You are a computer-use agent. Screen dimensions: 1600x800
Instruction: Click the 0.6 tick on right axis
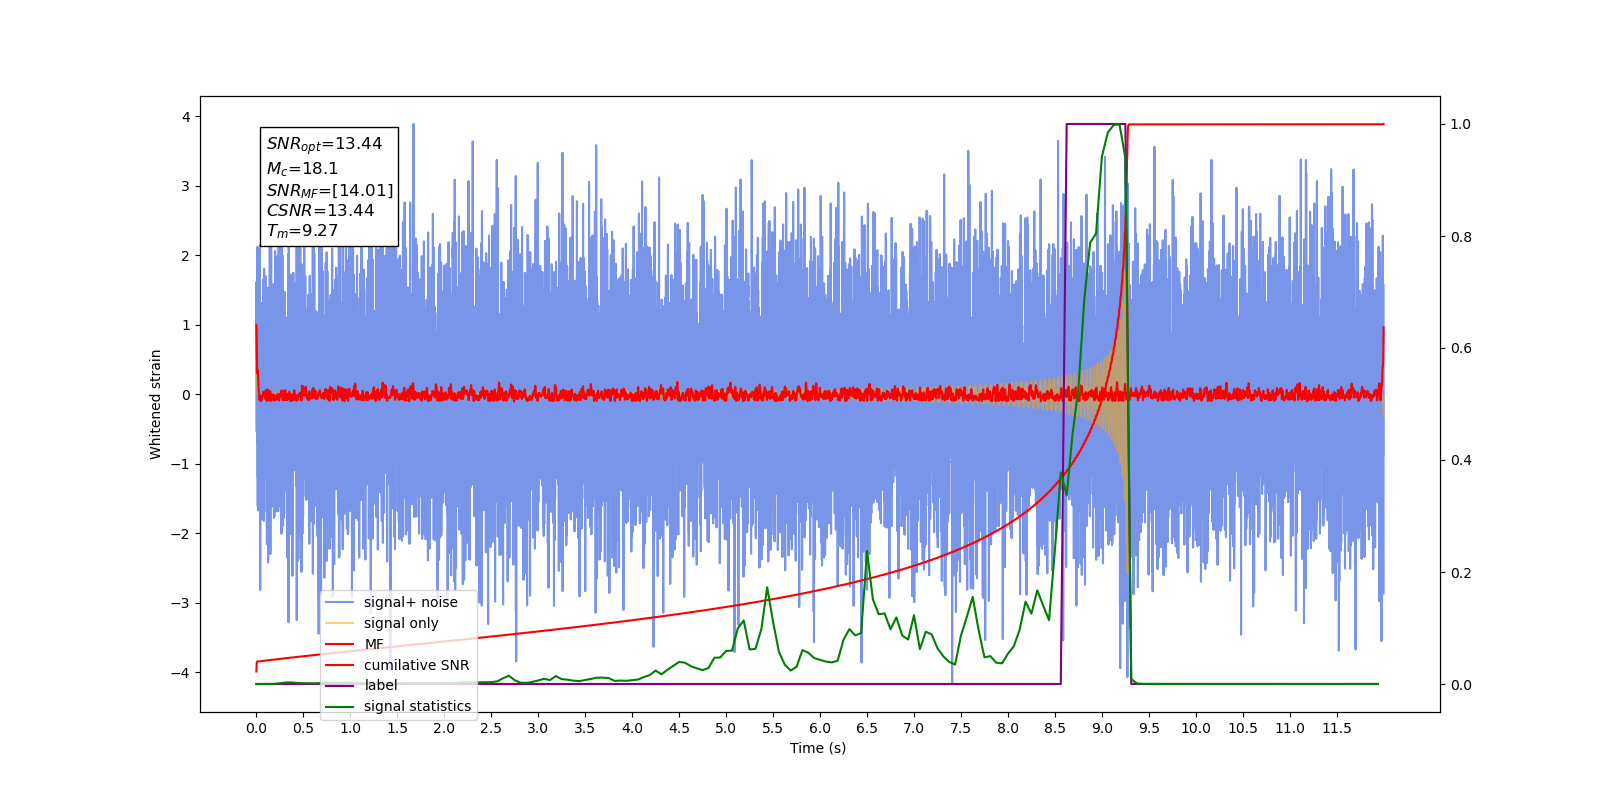tap(1461, 349)
